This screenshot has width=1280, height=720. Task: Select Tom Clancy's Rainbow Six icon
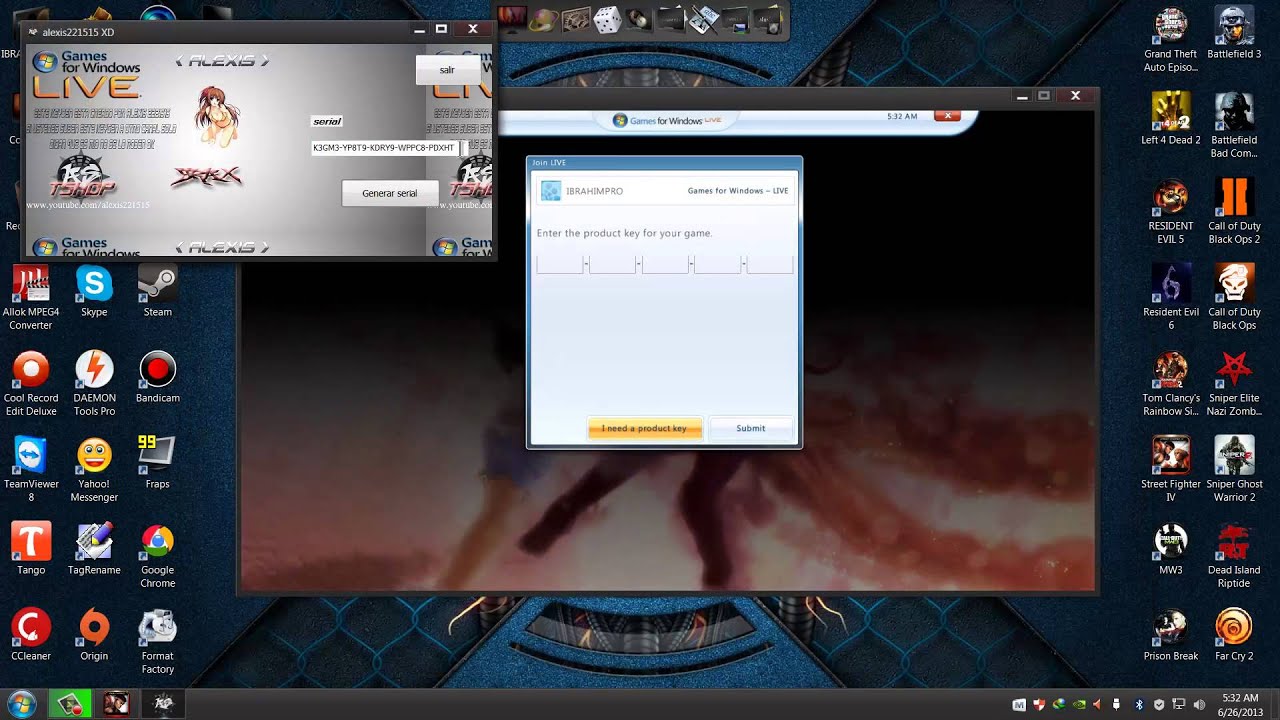[x=1171, y=370]
